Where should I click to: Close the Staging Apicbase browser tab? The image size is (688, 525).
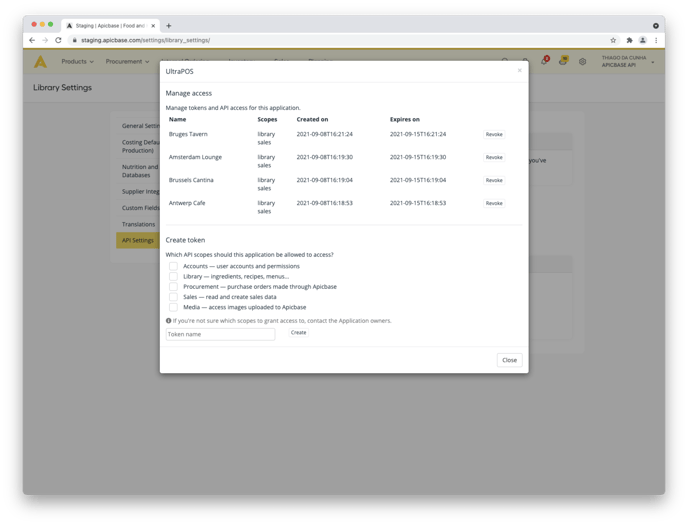pos(153,25)
